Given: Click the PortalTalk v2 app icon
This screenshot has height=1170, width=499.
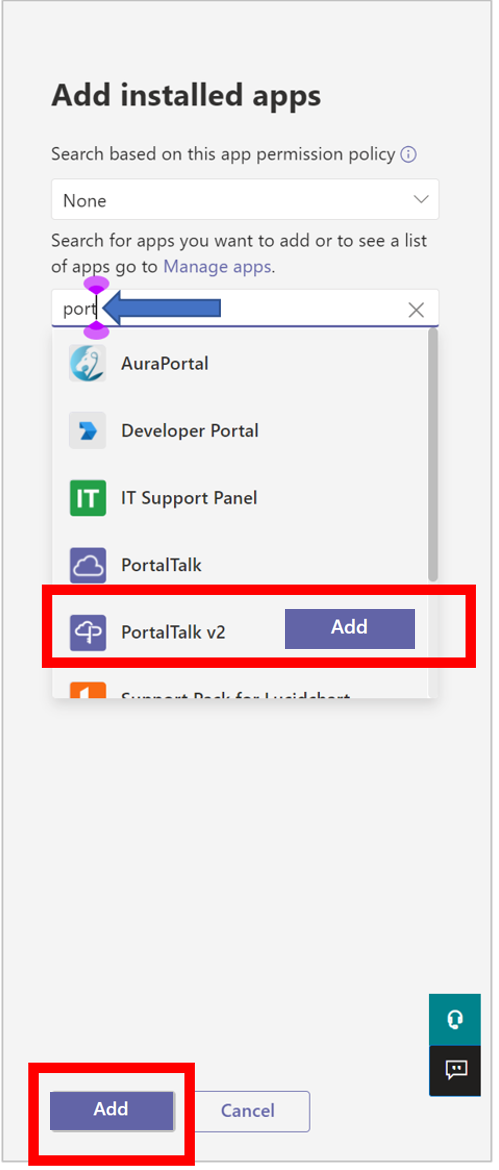Looking at the screenshot, I should [87, 632].
